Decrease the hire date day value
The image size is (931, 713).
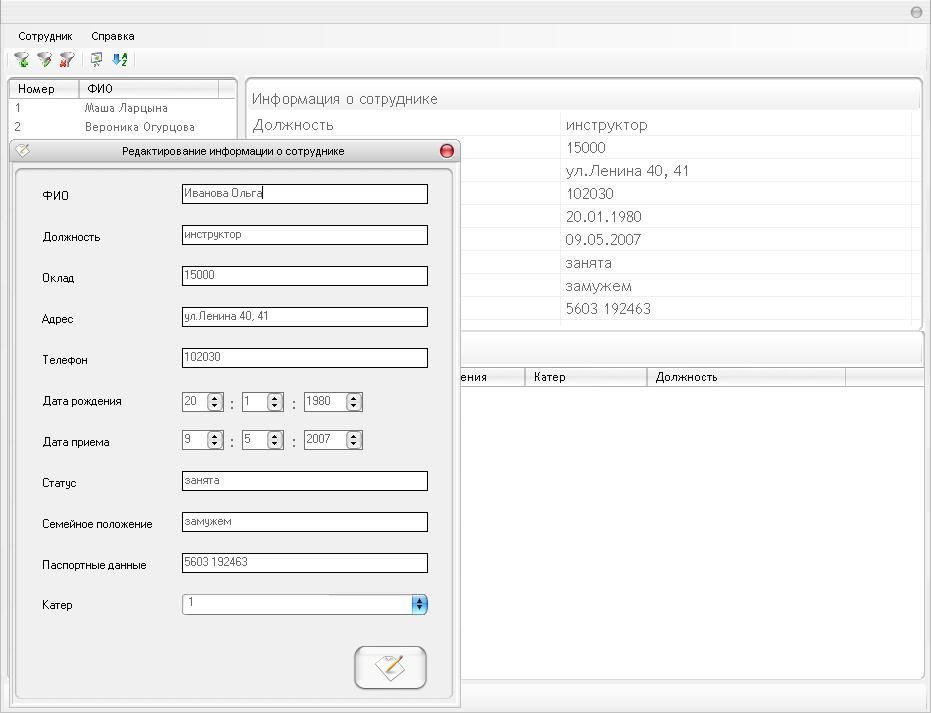(x=215, y=444)
